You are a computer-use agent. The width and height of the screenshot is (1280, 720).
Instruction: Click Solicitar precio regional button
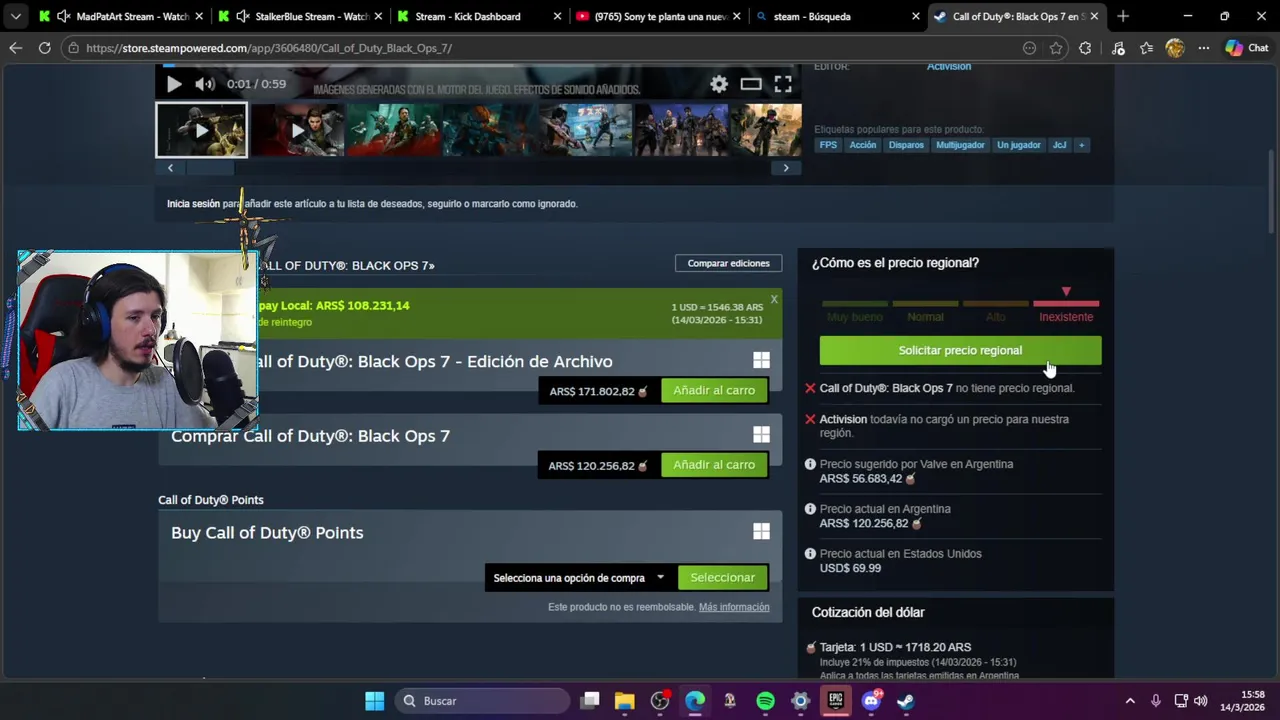pos(960,350)
